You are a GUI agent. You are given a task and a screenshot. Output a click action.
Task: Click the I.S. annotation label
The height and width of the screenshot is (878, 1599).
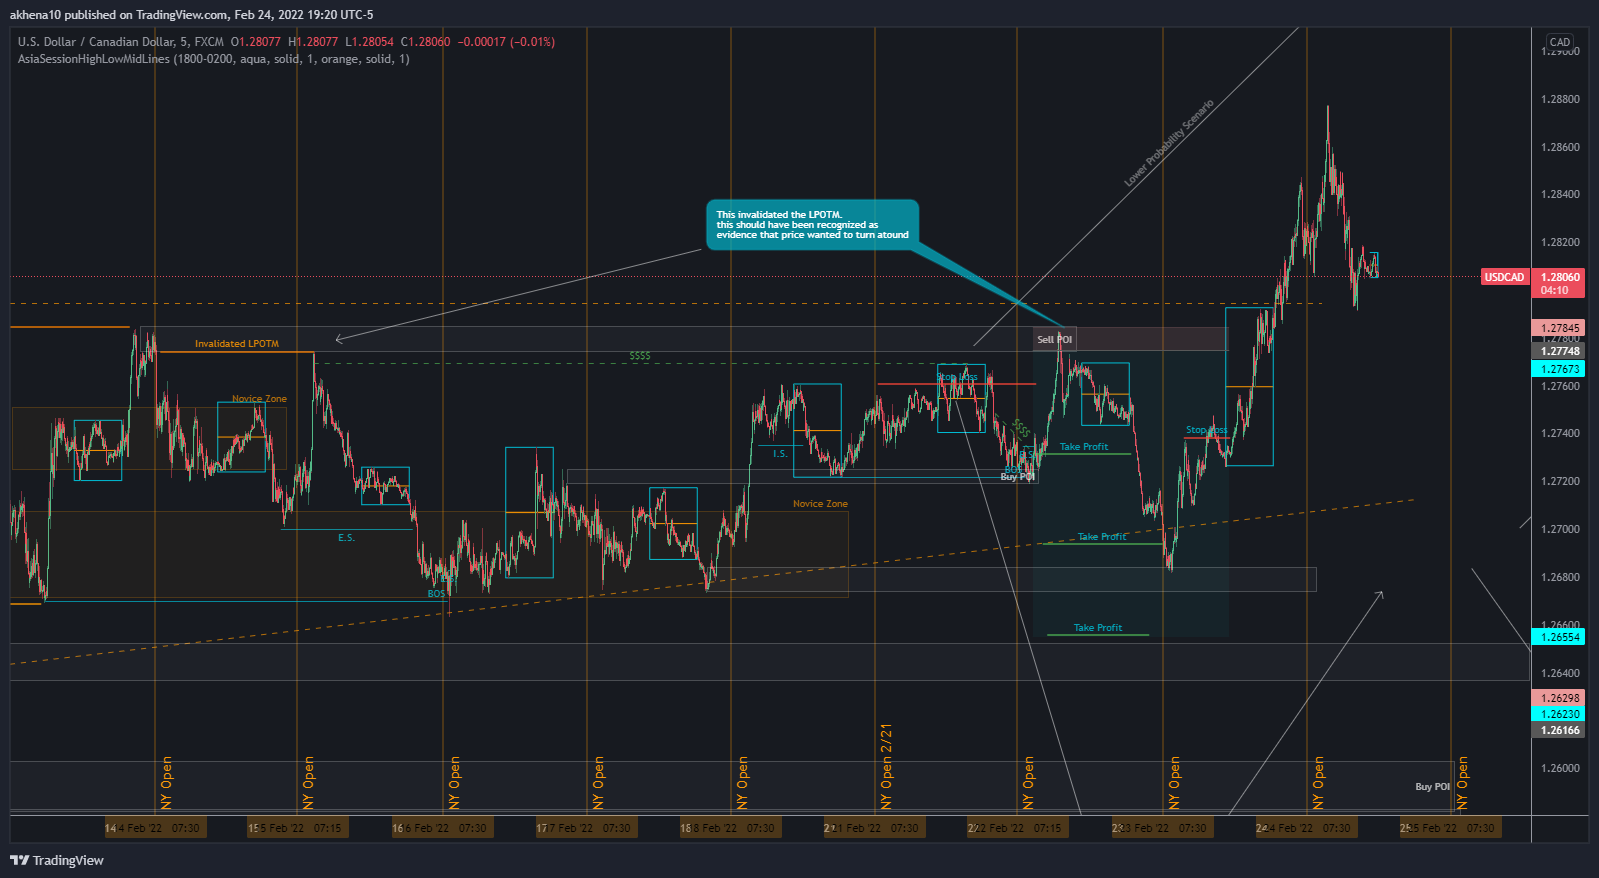click(780, 454)
